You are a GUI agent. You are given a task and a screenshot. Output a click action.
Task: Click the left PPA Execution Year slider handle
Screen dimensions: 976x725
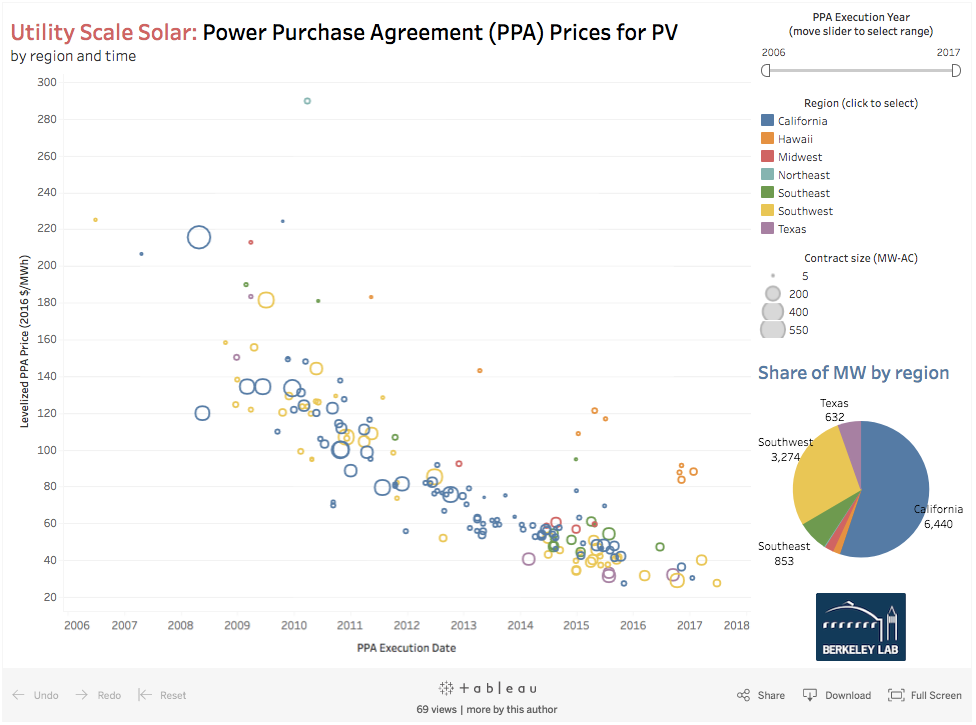point(768,70)
